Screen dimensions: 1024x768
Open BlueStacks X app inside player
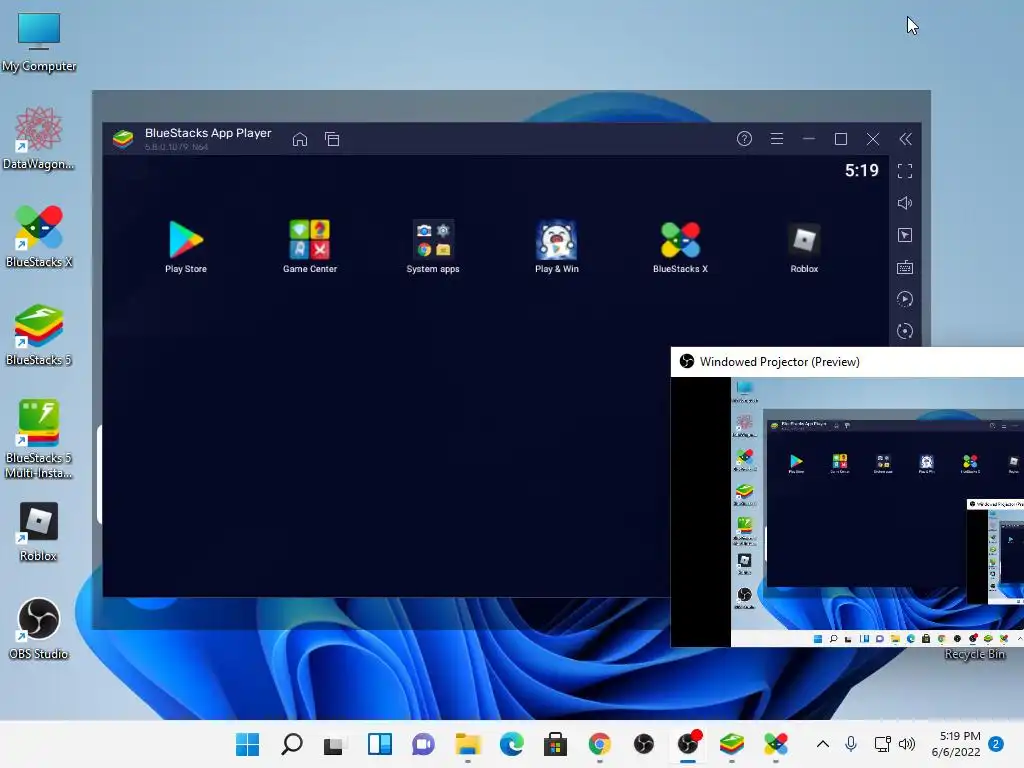tap(680, 247)
